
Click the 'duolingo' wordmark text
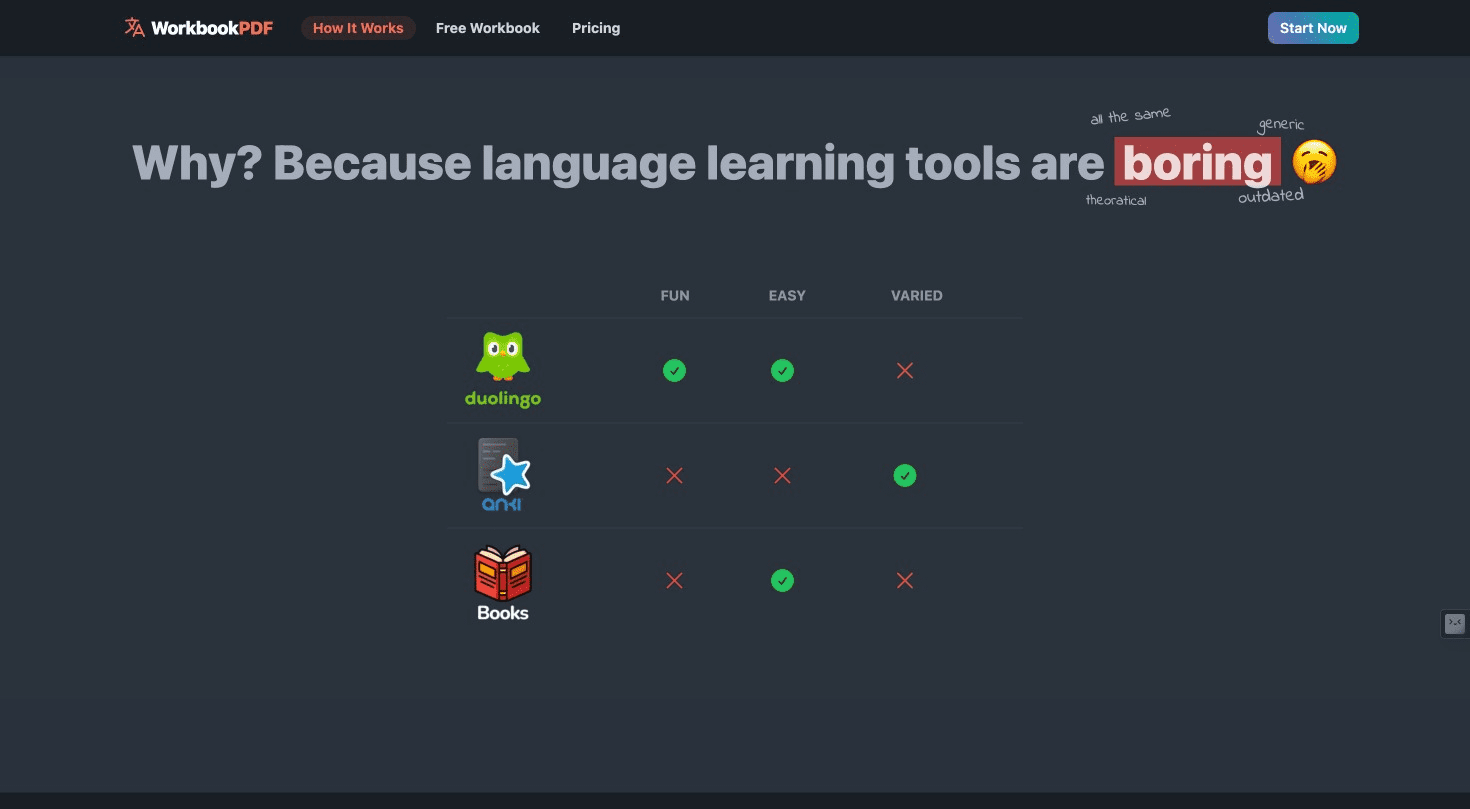(503, 399)
